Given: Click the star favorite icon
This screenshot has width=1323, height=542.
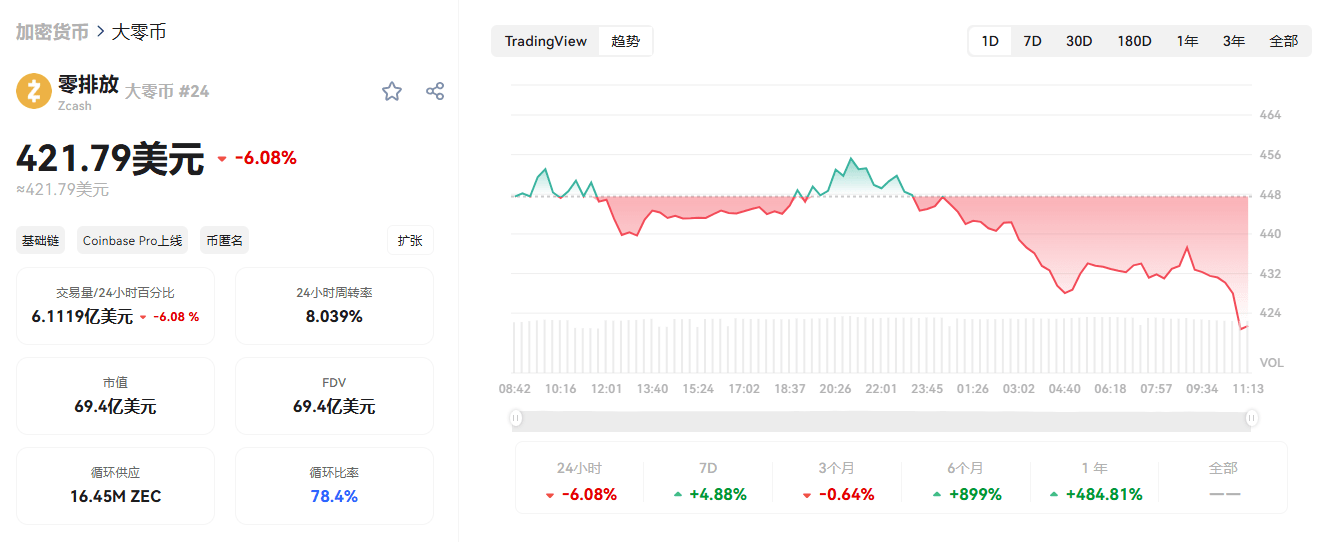Looking at the screenshot, I should tap(391, 92).
